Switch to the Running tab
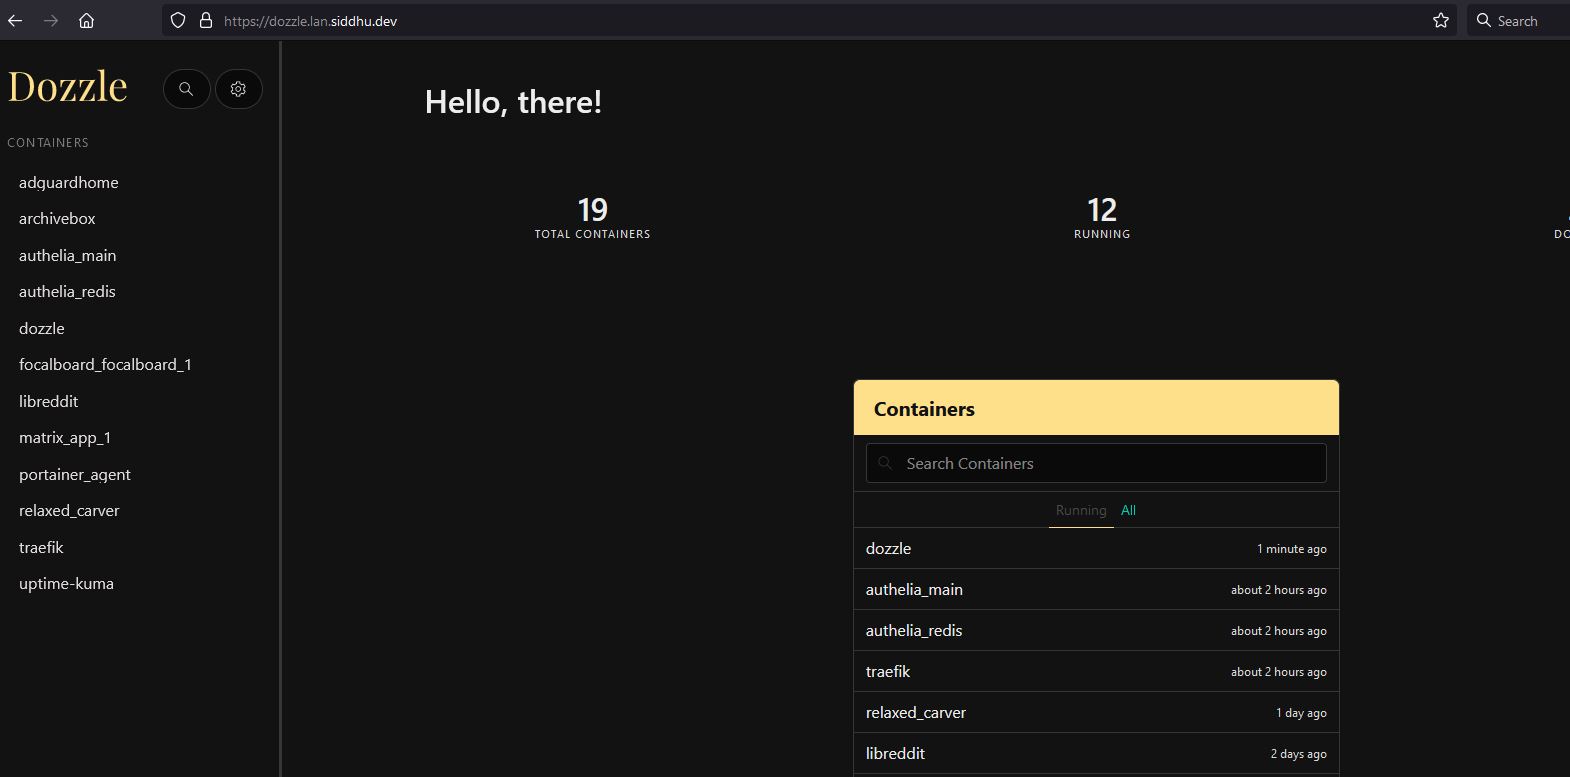This screenshot has height=777, width=1570. tap(1081, 510)
